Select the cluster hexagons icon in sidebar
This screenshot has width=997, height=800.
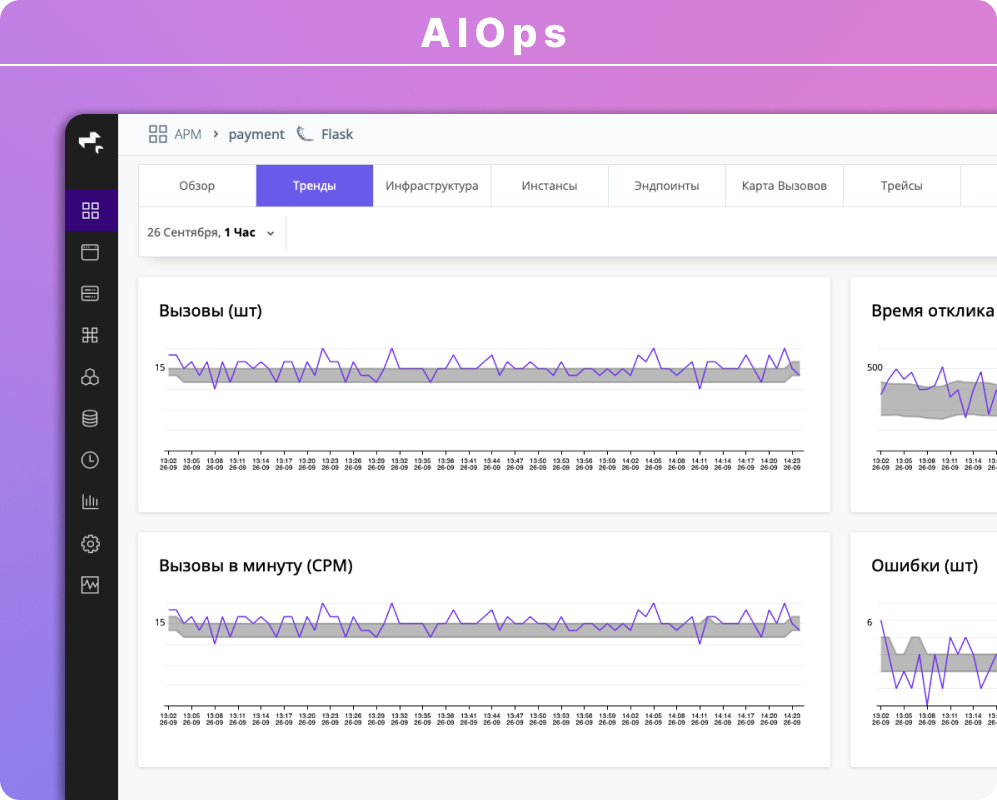coord(91,377)
